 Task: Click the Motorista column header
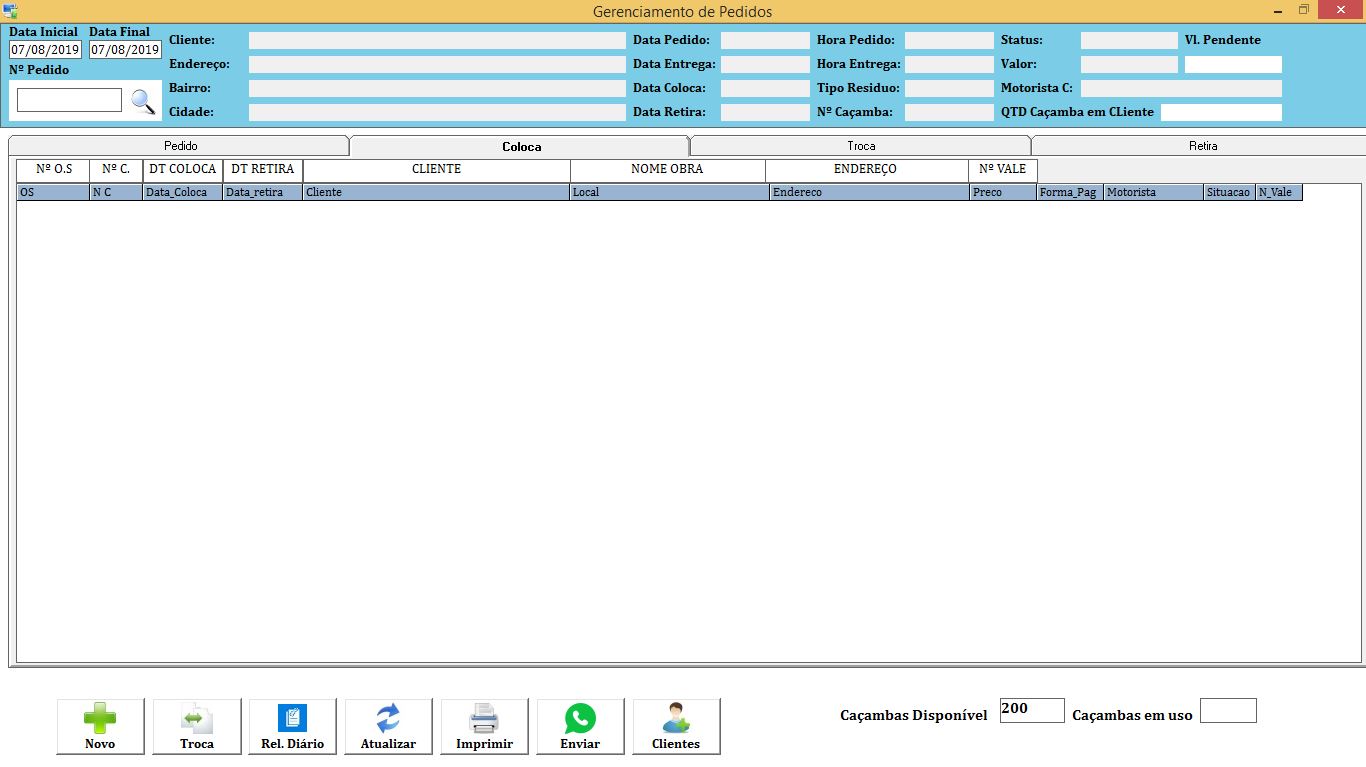1153,192
